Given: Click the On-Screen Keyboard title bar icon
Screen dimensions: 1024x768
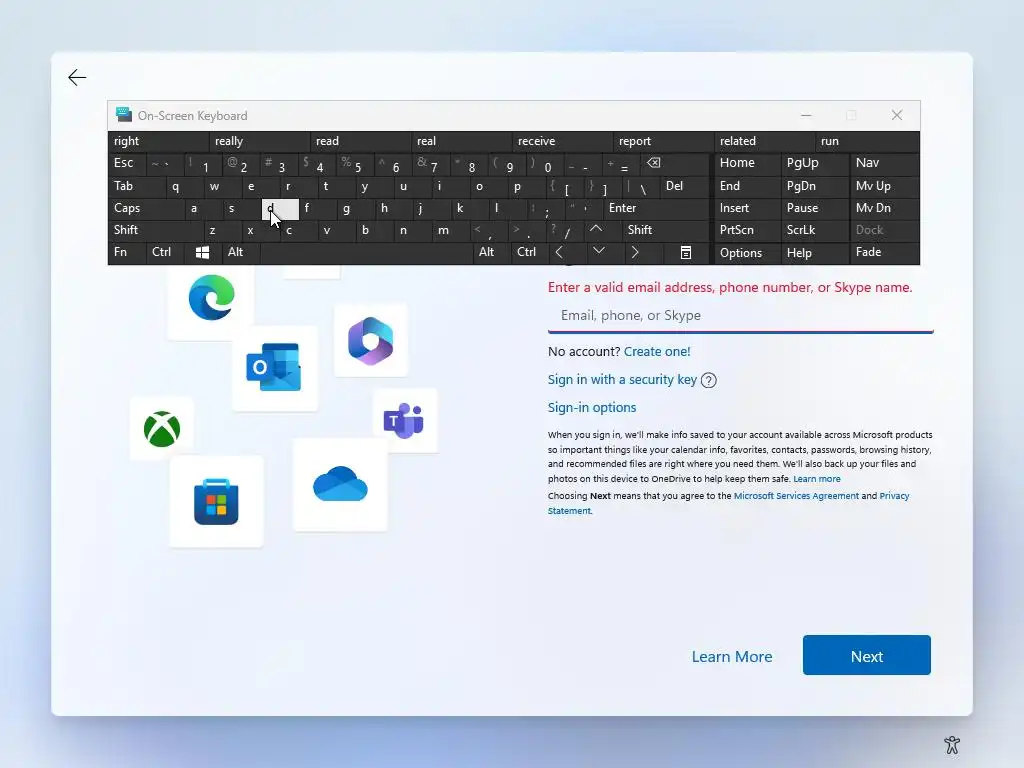Looking at the screenshot, I should [x=123, y=115].
